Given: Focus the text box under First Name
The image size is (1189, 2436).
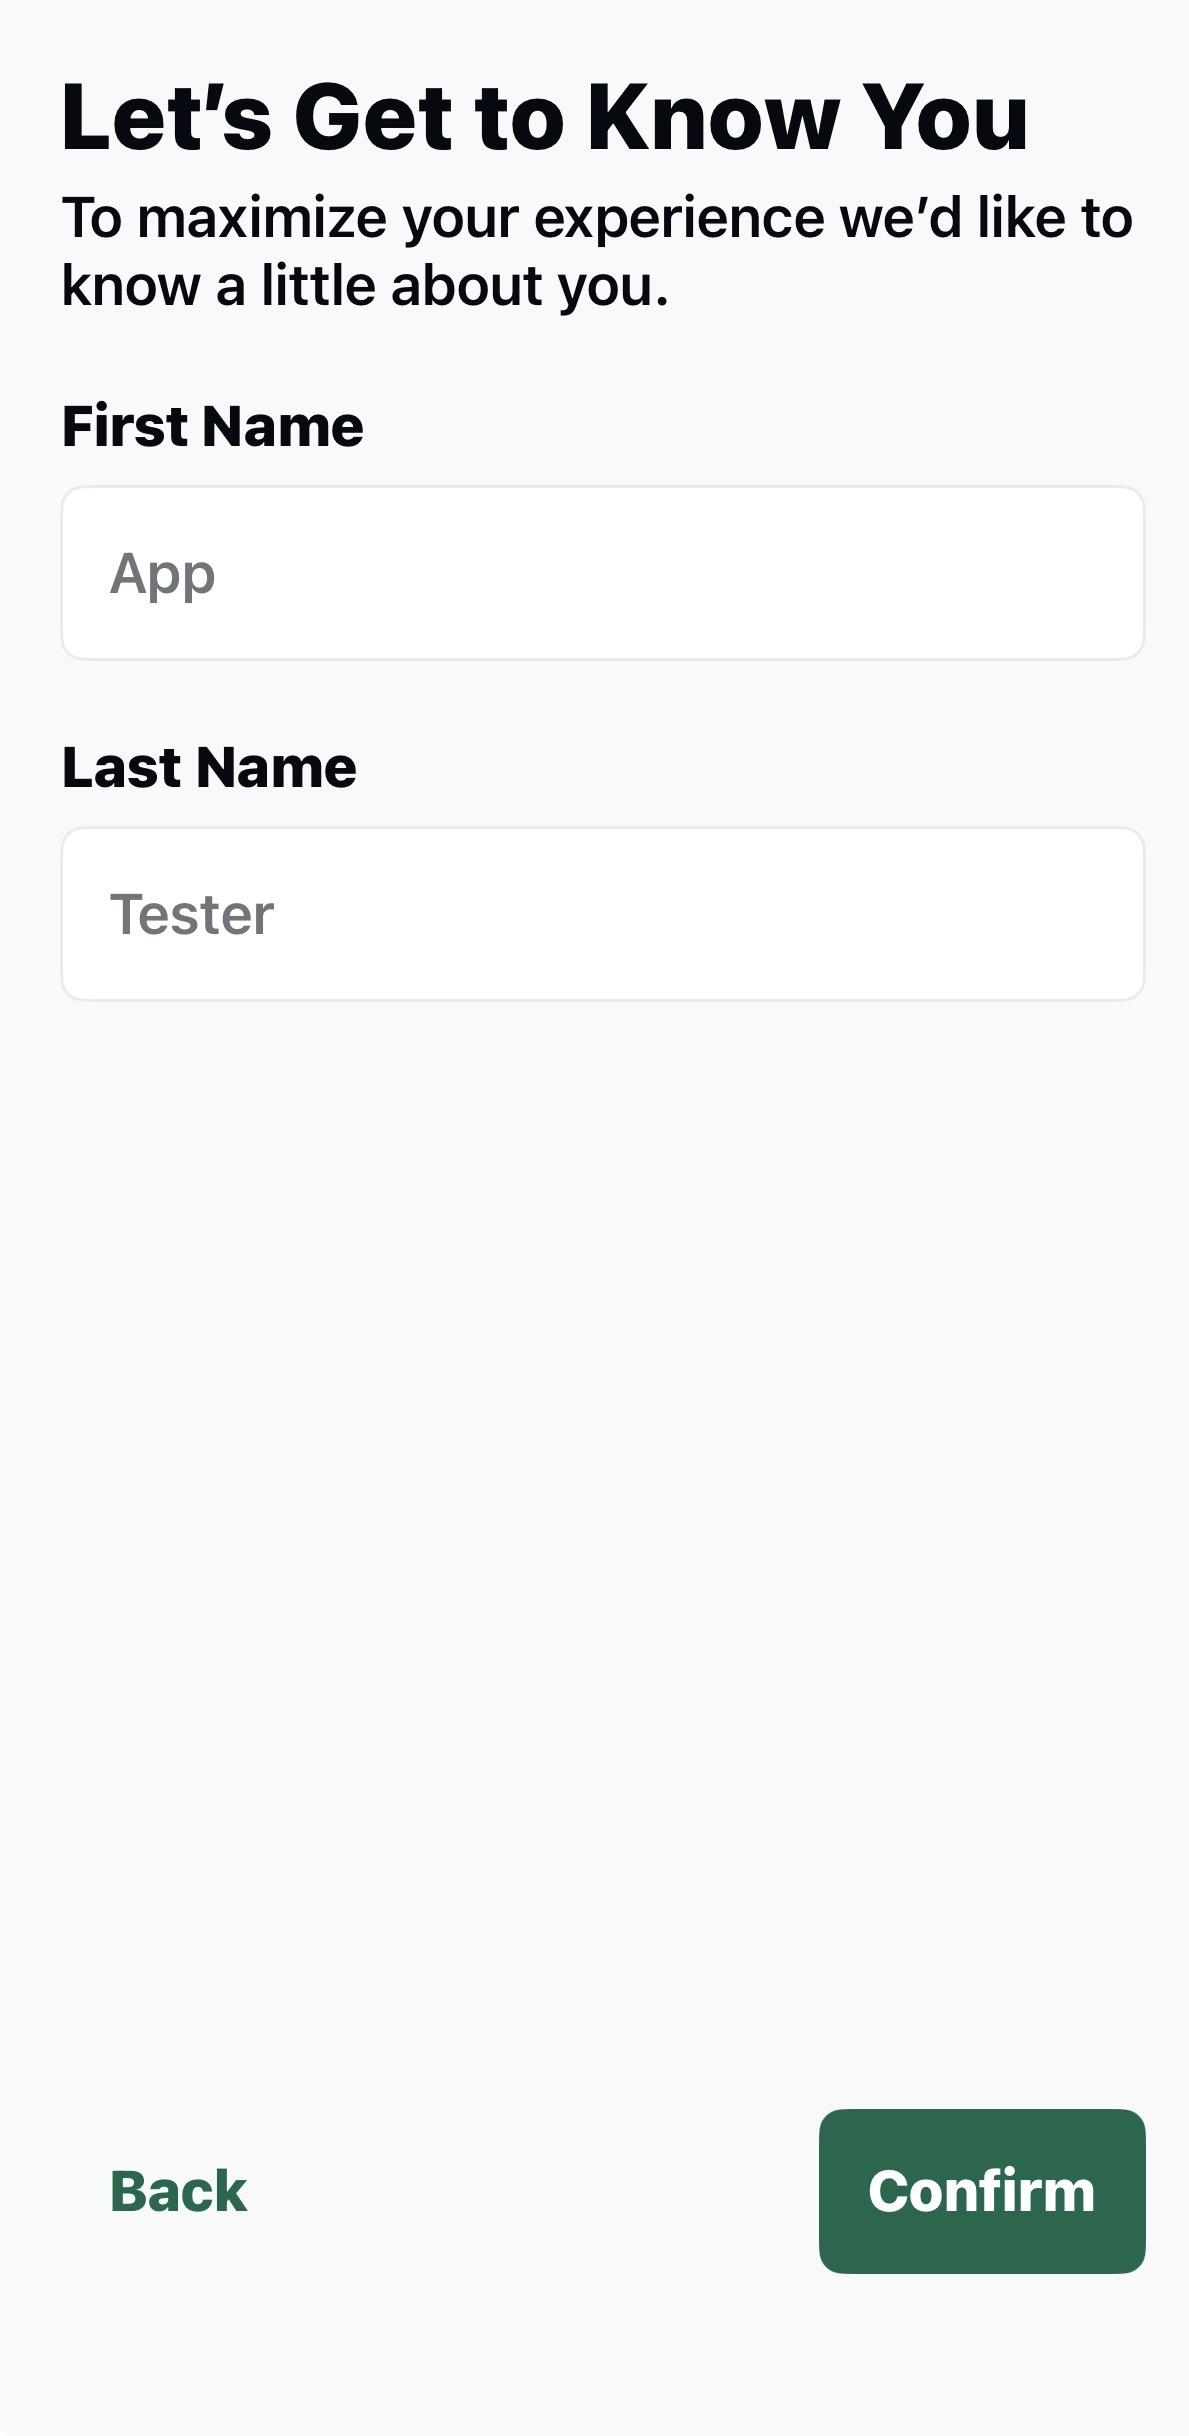Looking at the screenshot, I should click(x=602, y=573).
